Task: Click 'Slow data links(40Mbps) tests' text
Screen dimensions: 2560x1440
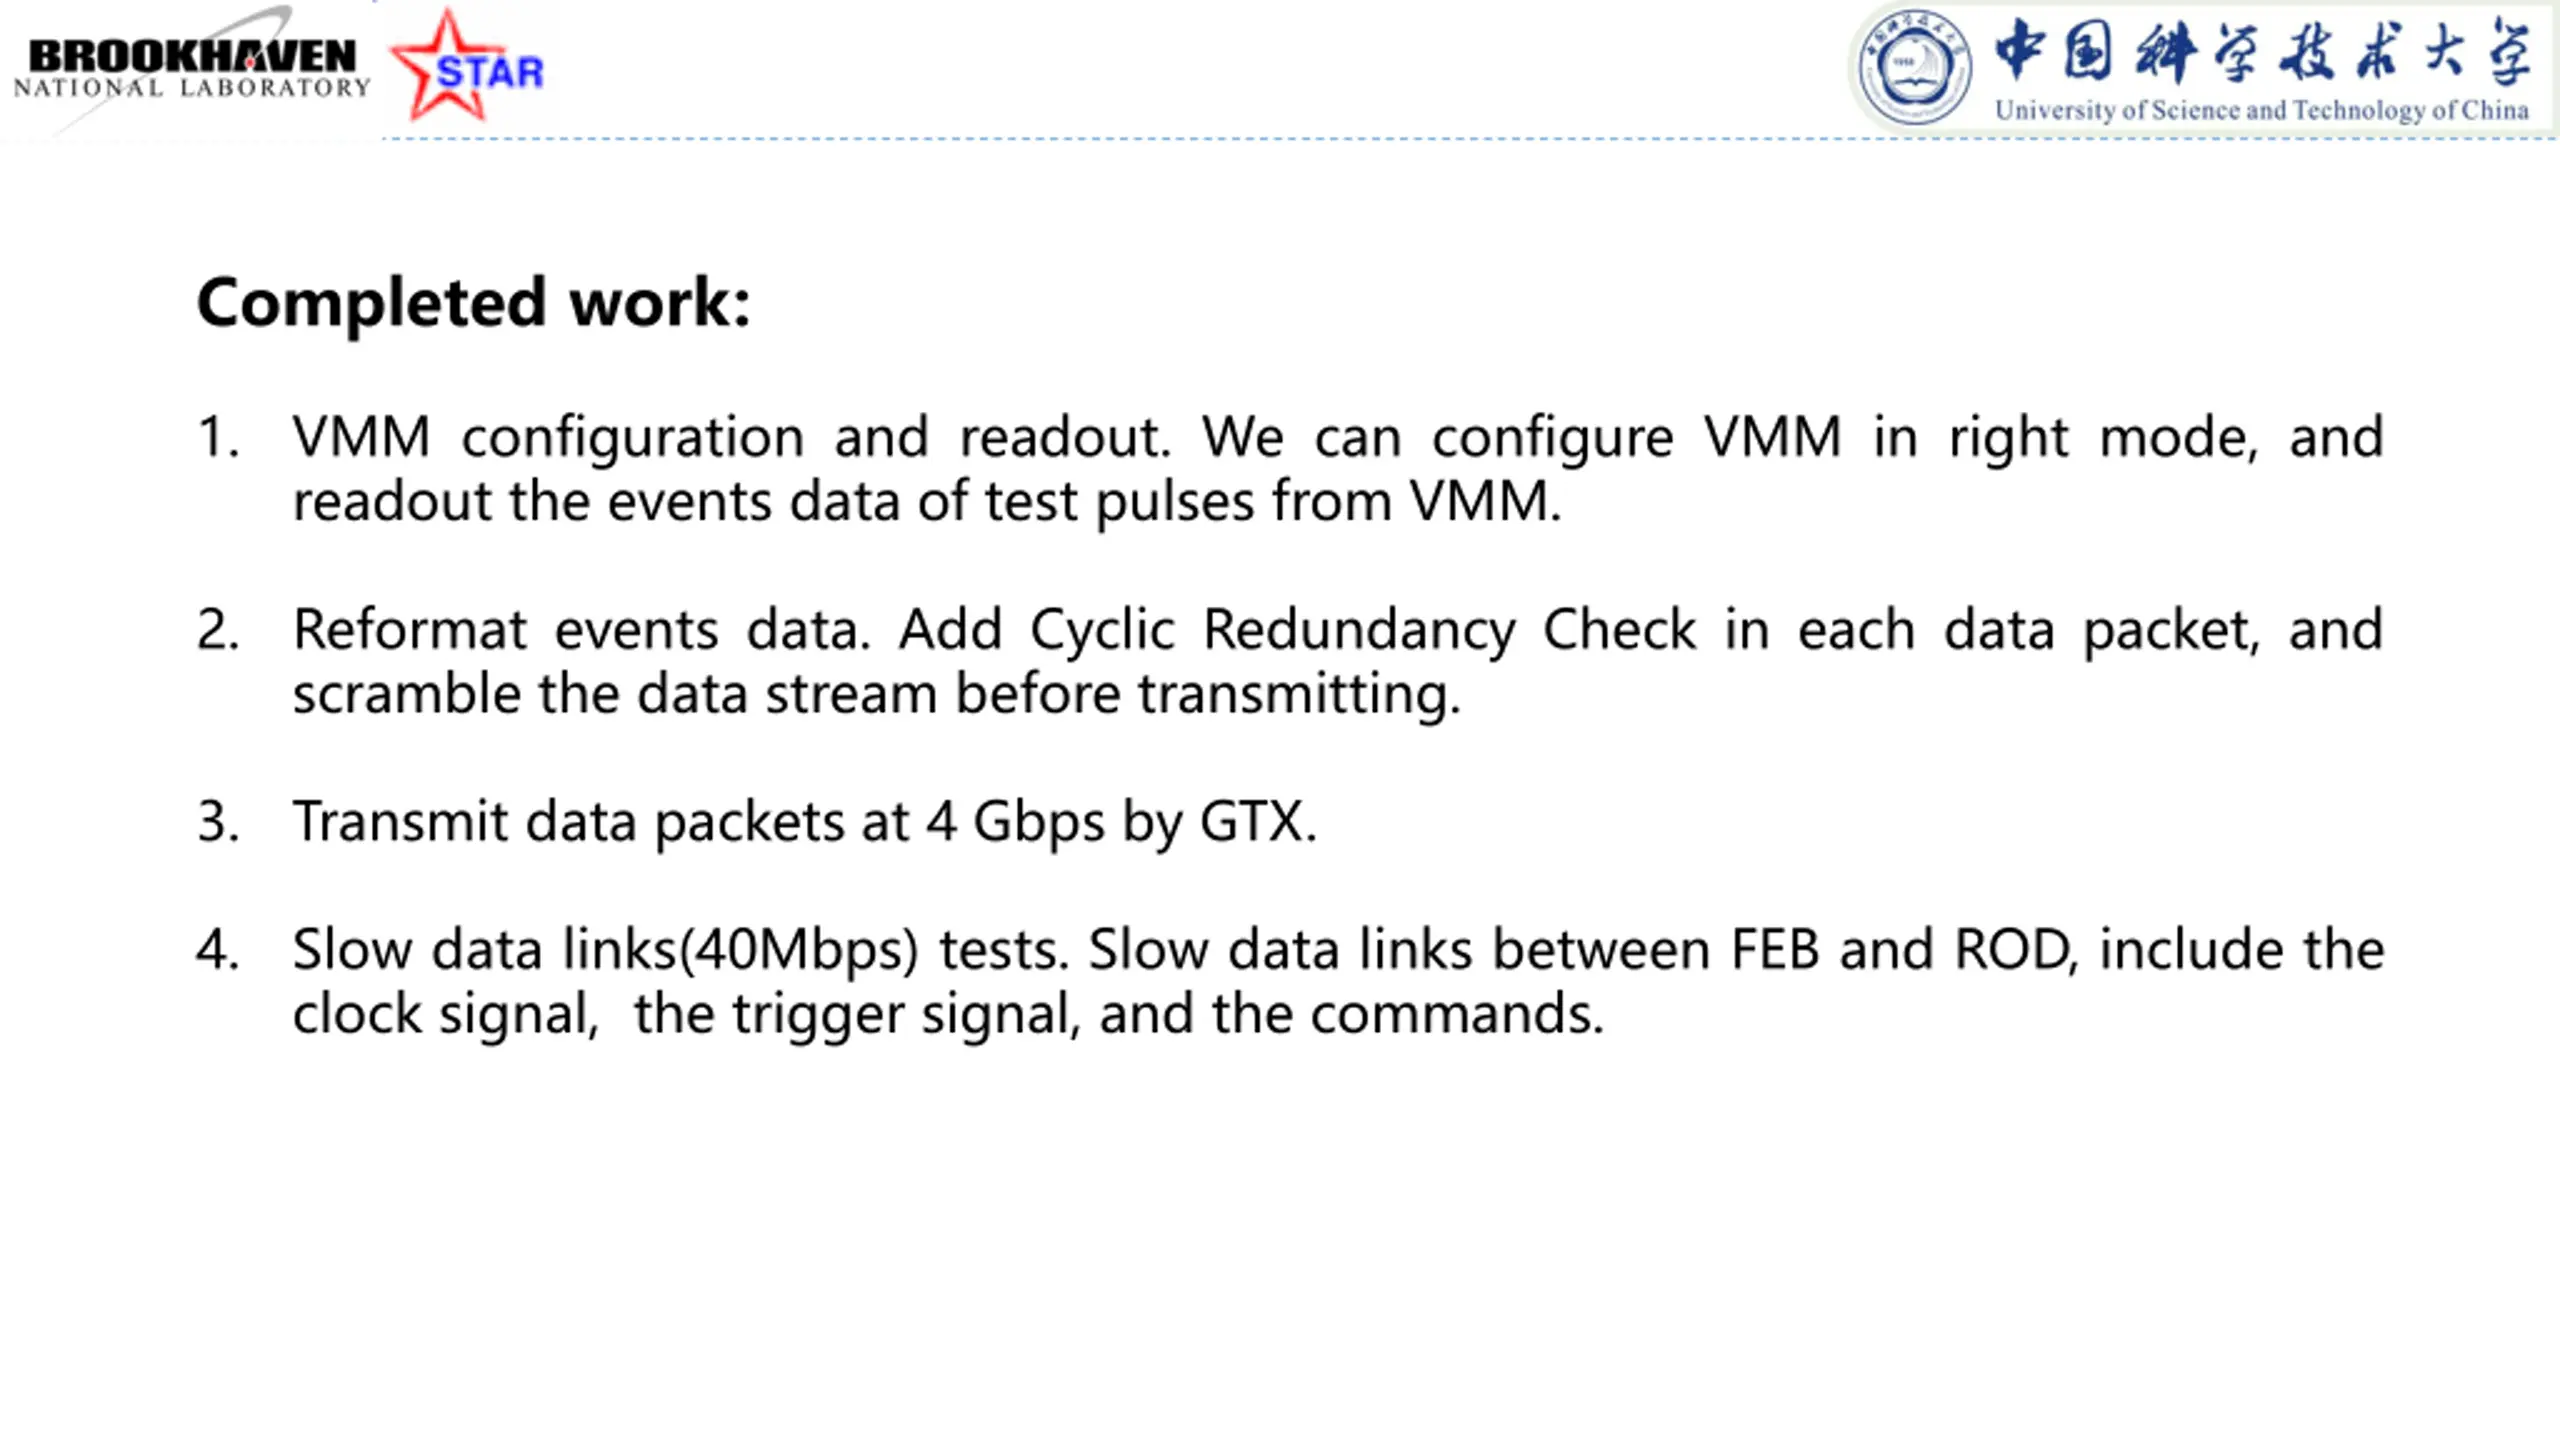Action: [x=680, y=950]
